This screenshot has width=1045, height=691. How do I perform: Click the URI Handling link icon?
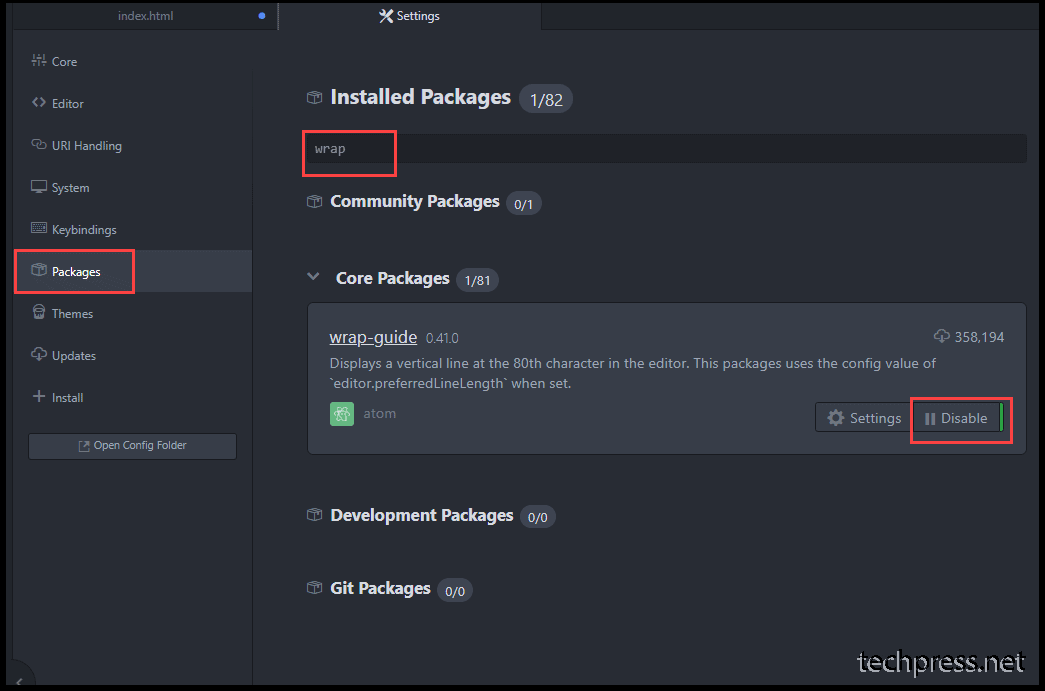point(39,145)
